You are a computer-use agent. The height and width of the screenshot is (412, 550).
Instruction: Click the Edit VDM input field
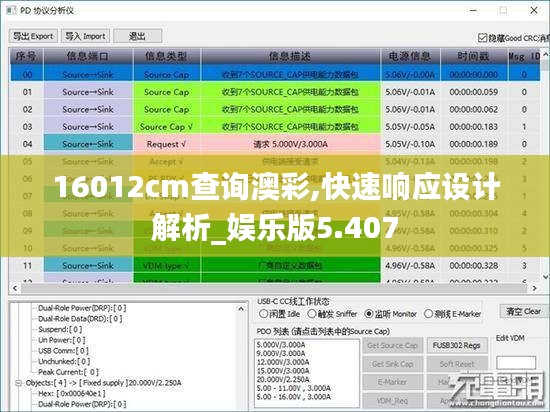click(516, 363)
